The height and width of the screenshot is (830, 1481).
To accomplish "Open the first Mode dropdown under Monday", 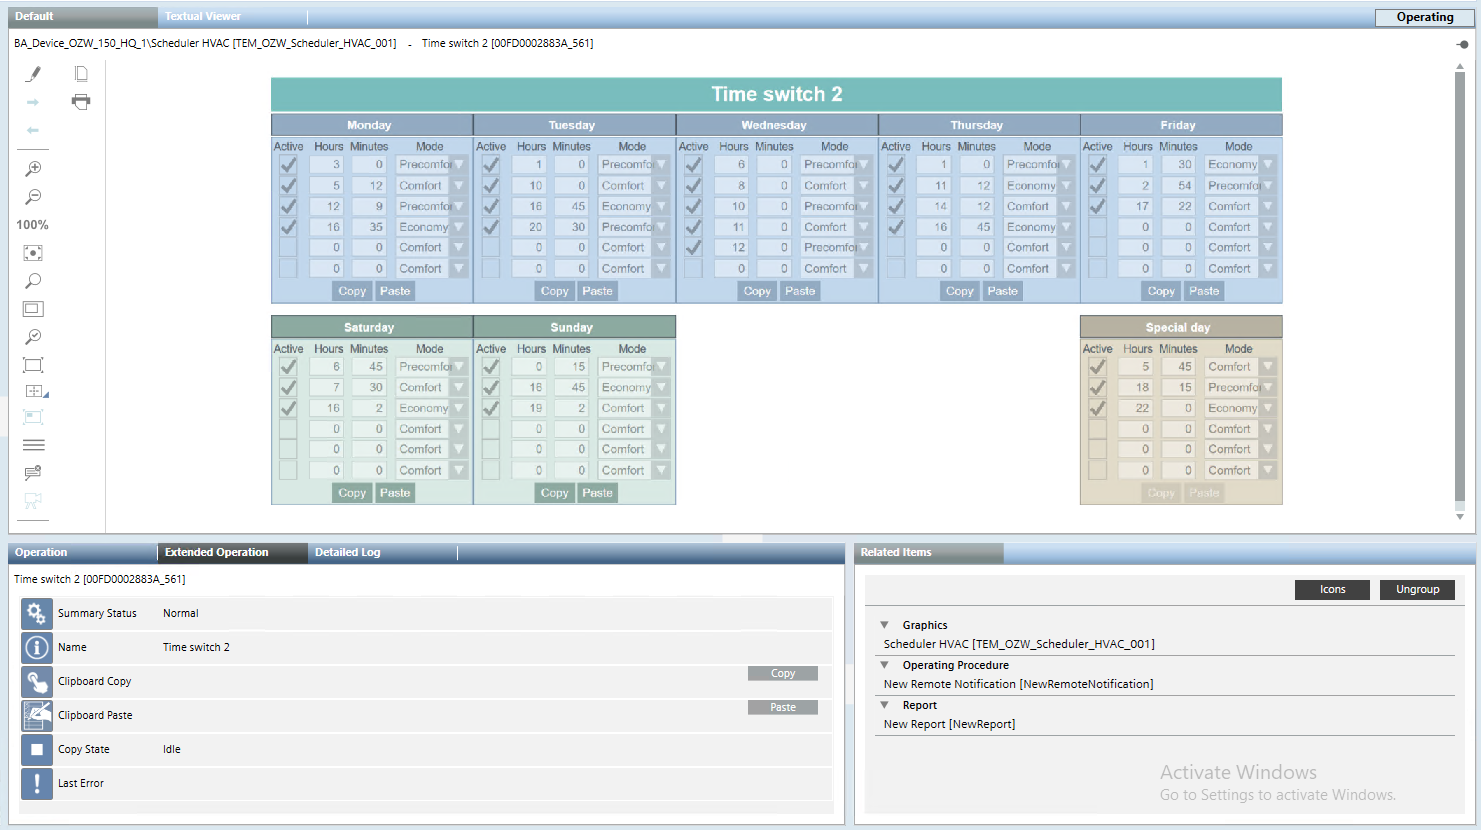I will pos(460,163).
